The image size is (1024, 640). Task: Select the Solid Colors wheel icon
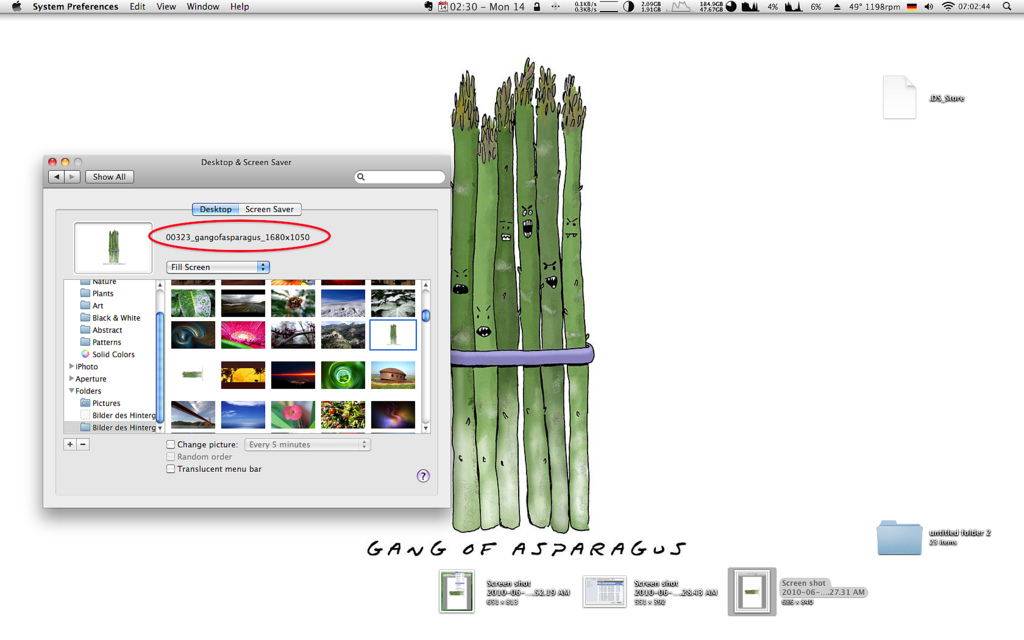tap(85, 354)
